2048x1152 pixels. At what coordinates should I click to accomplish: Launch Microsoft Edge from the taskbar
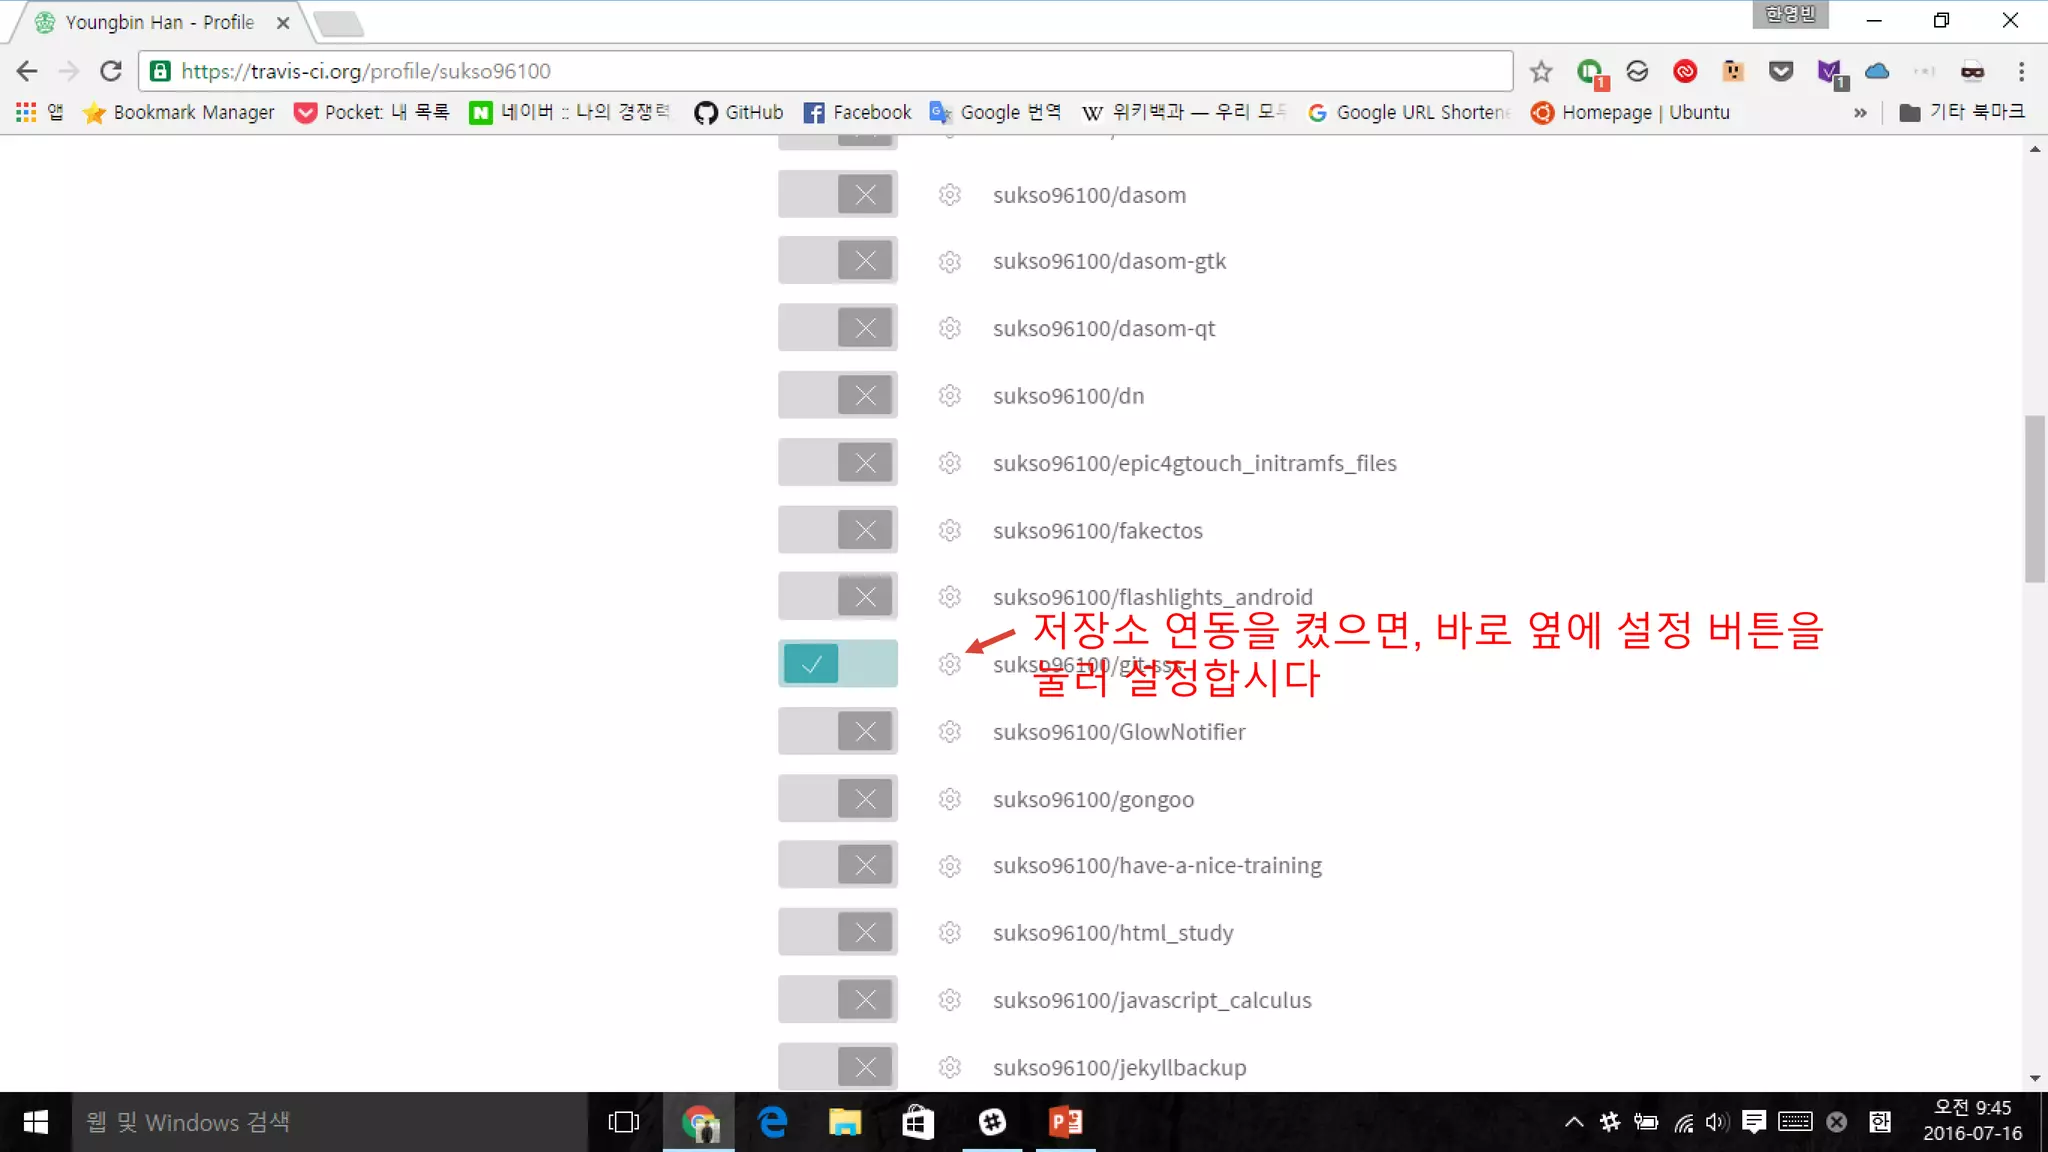(772, 1122)
